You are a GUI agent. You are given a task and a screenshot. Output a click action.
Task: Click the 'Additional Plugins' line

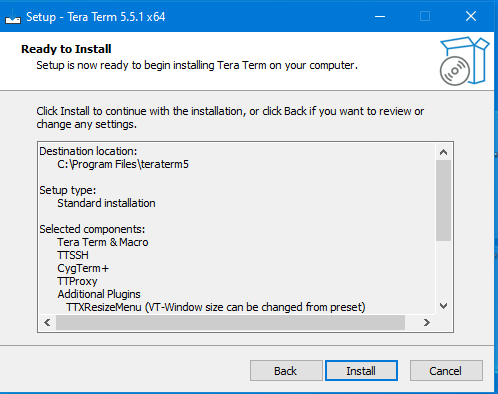click(99, 294)
